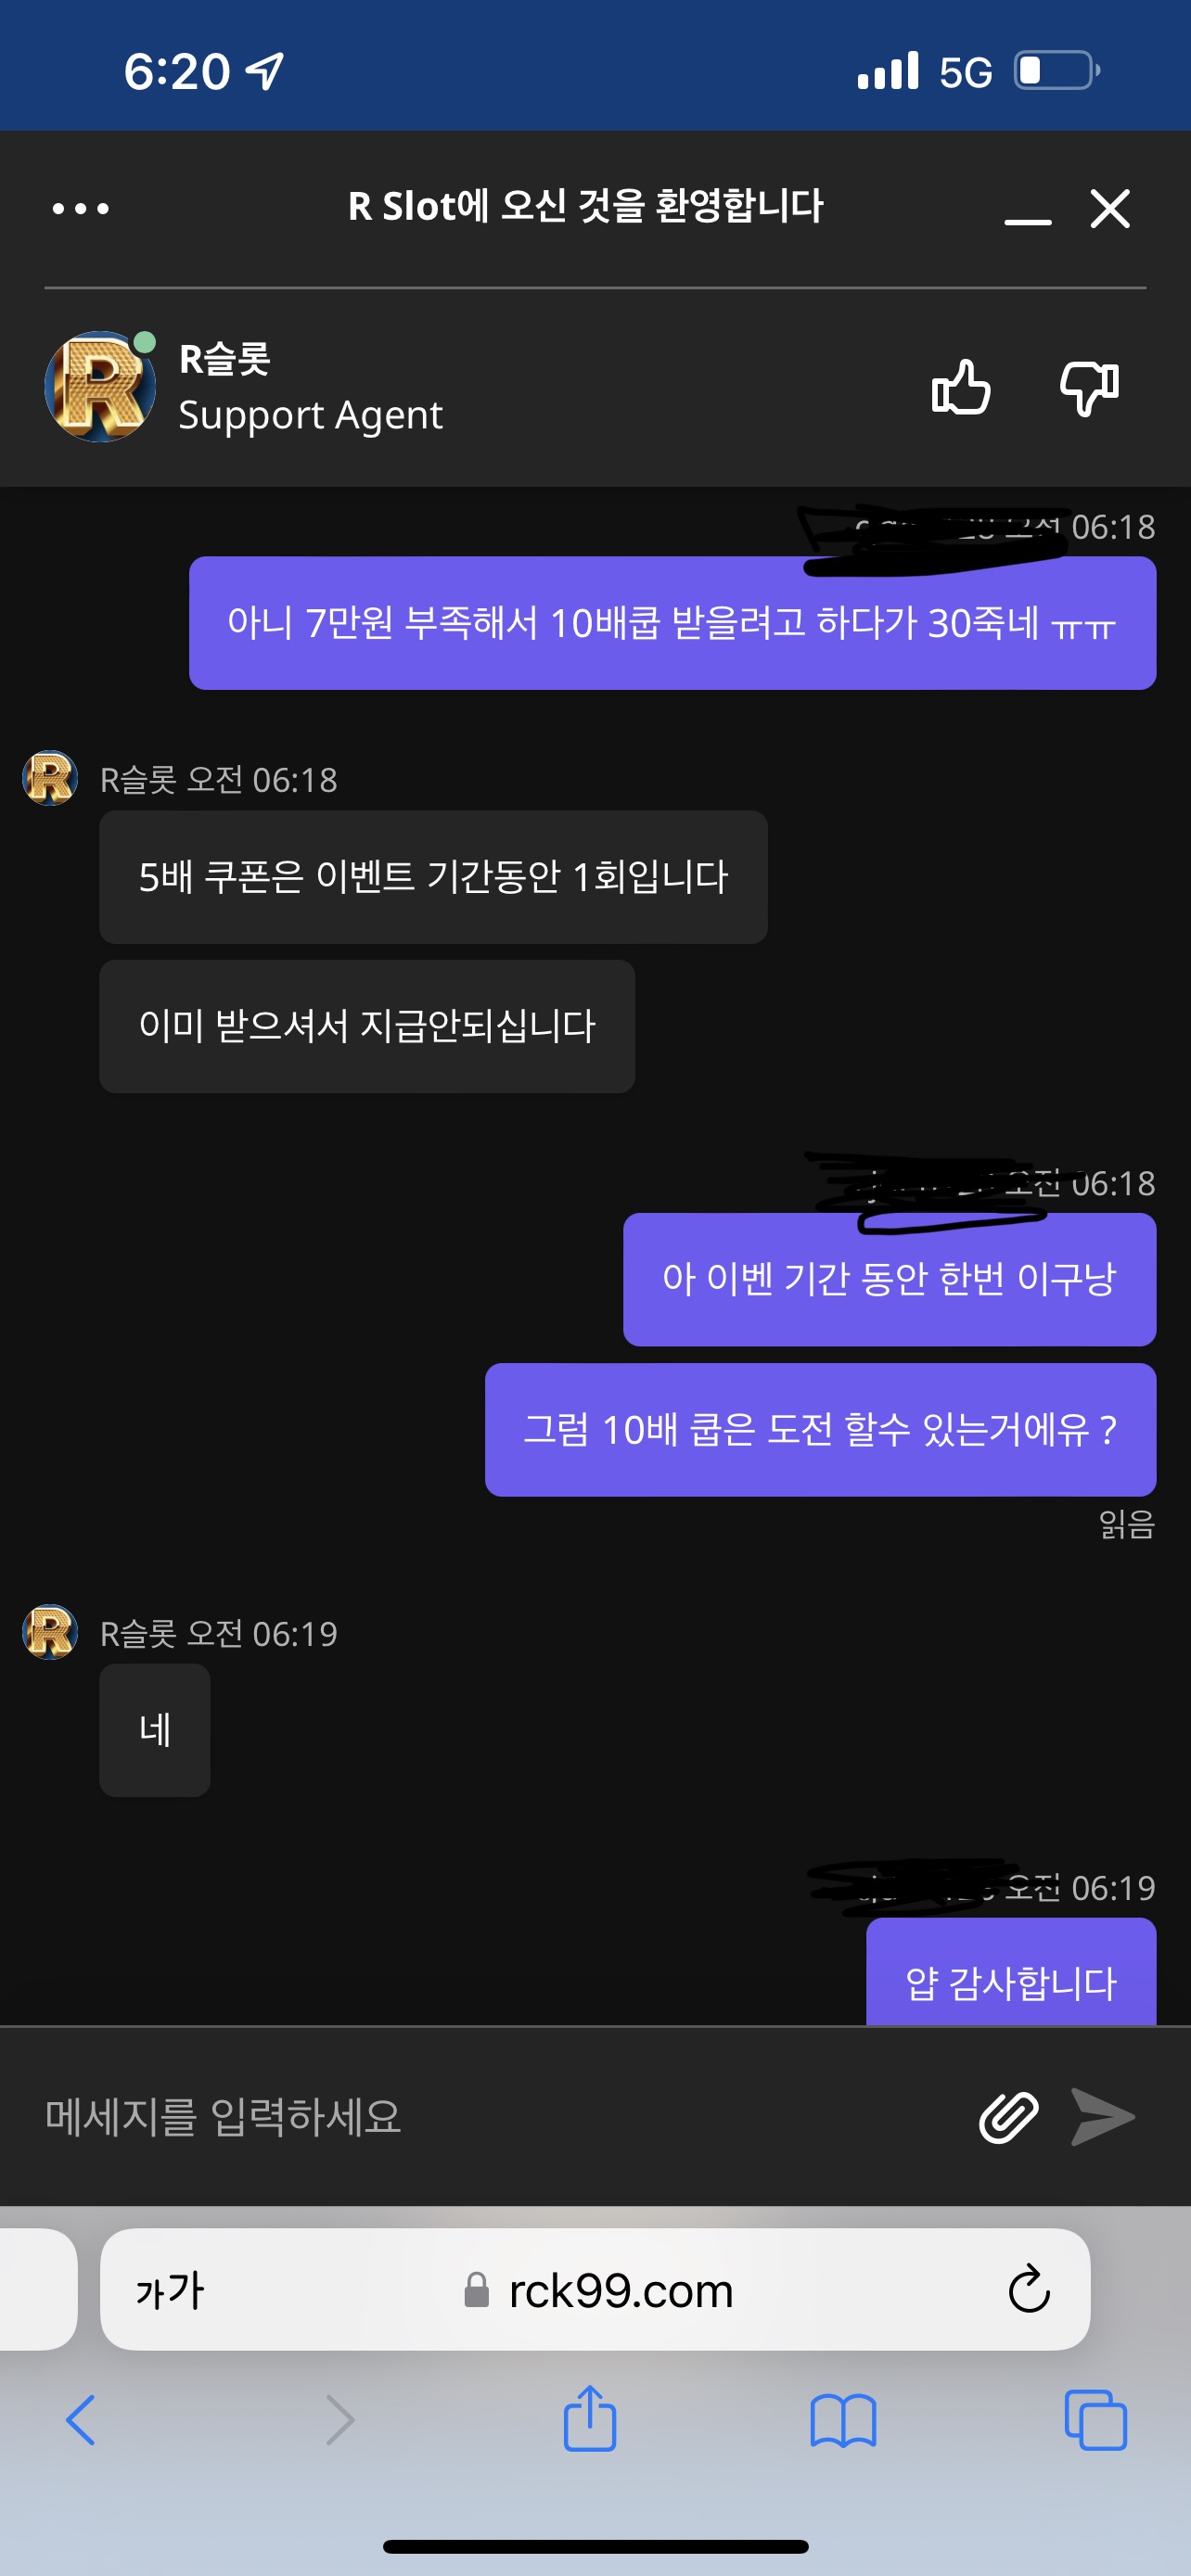Give the agent a thumbs down
1191x2576 pixels.
click(x=1089, y=387)
